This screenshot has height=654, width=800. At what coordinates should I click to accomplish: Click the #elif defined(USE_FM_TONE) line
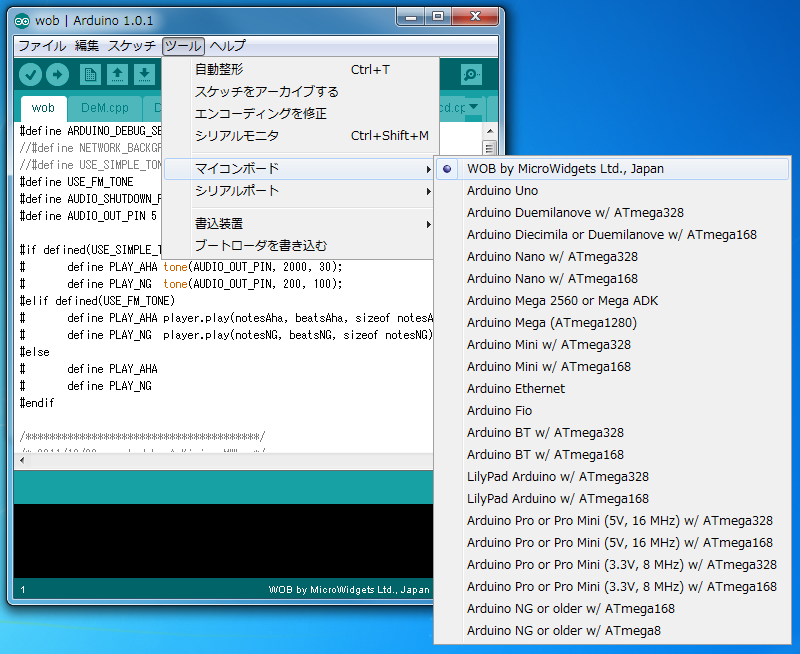97,301
